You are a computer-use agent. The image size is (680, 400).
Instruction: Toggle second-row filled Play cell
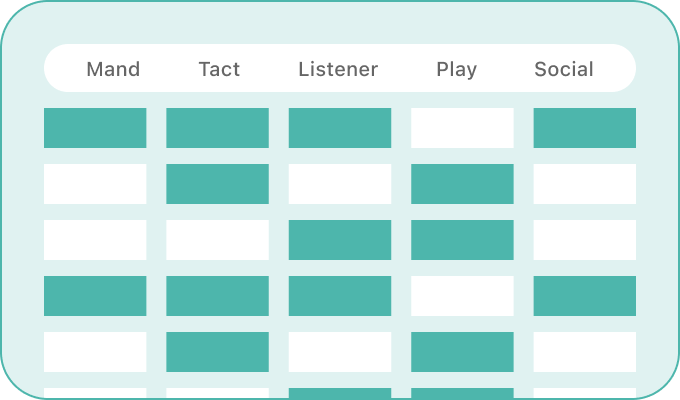[462, 184]
